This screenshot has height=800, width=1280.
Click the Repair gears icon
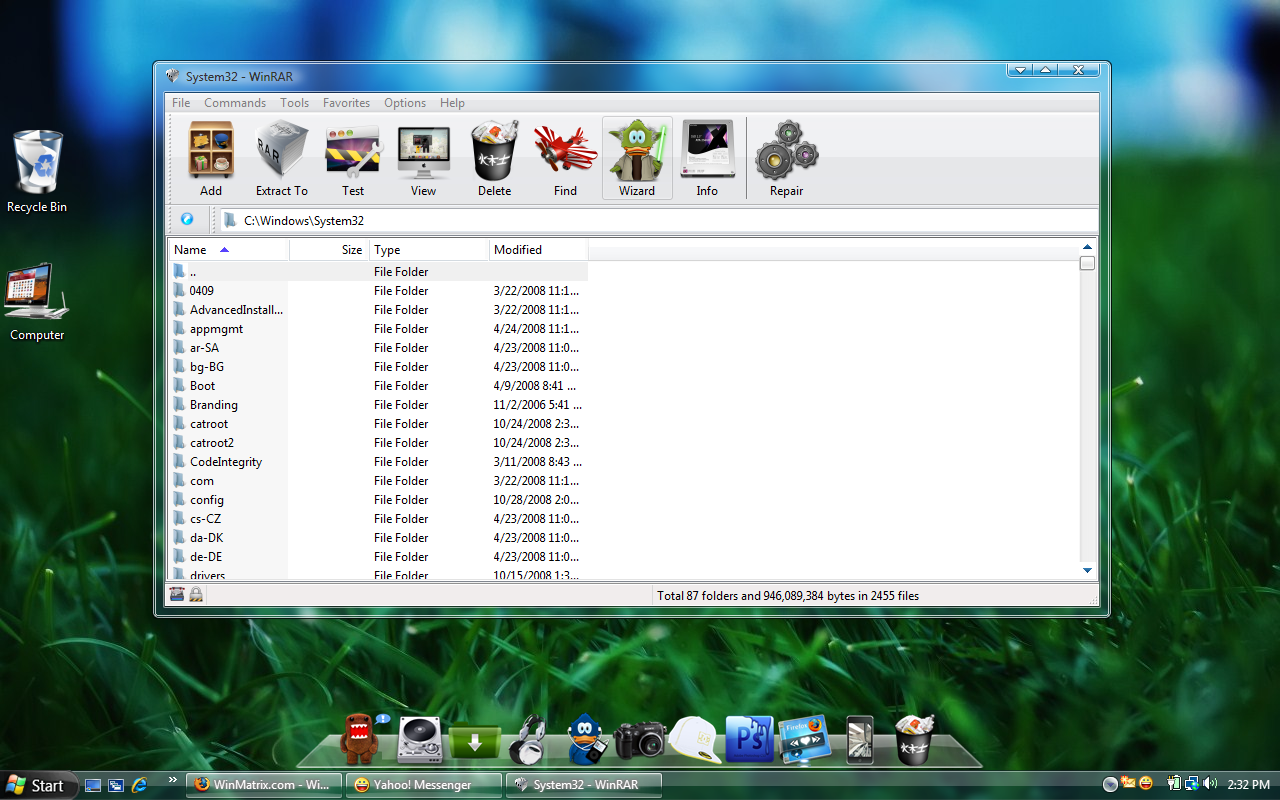coord(786,158)
